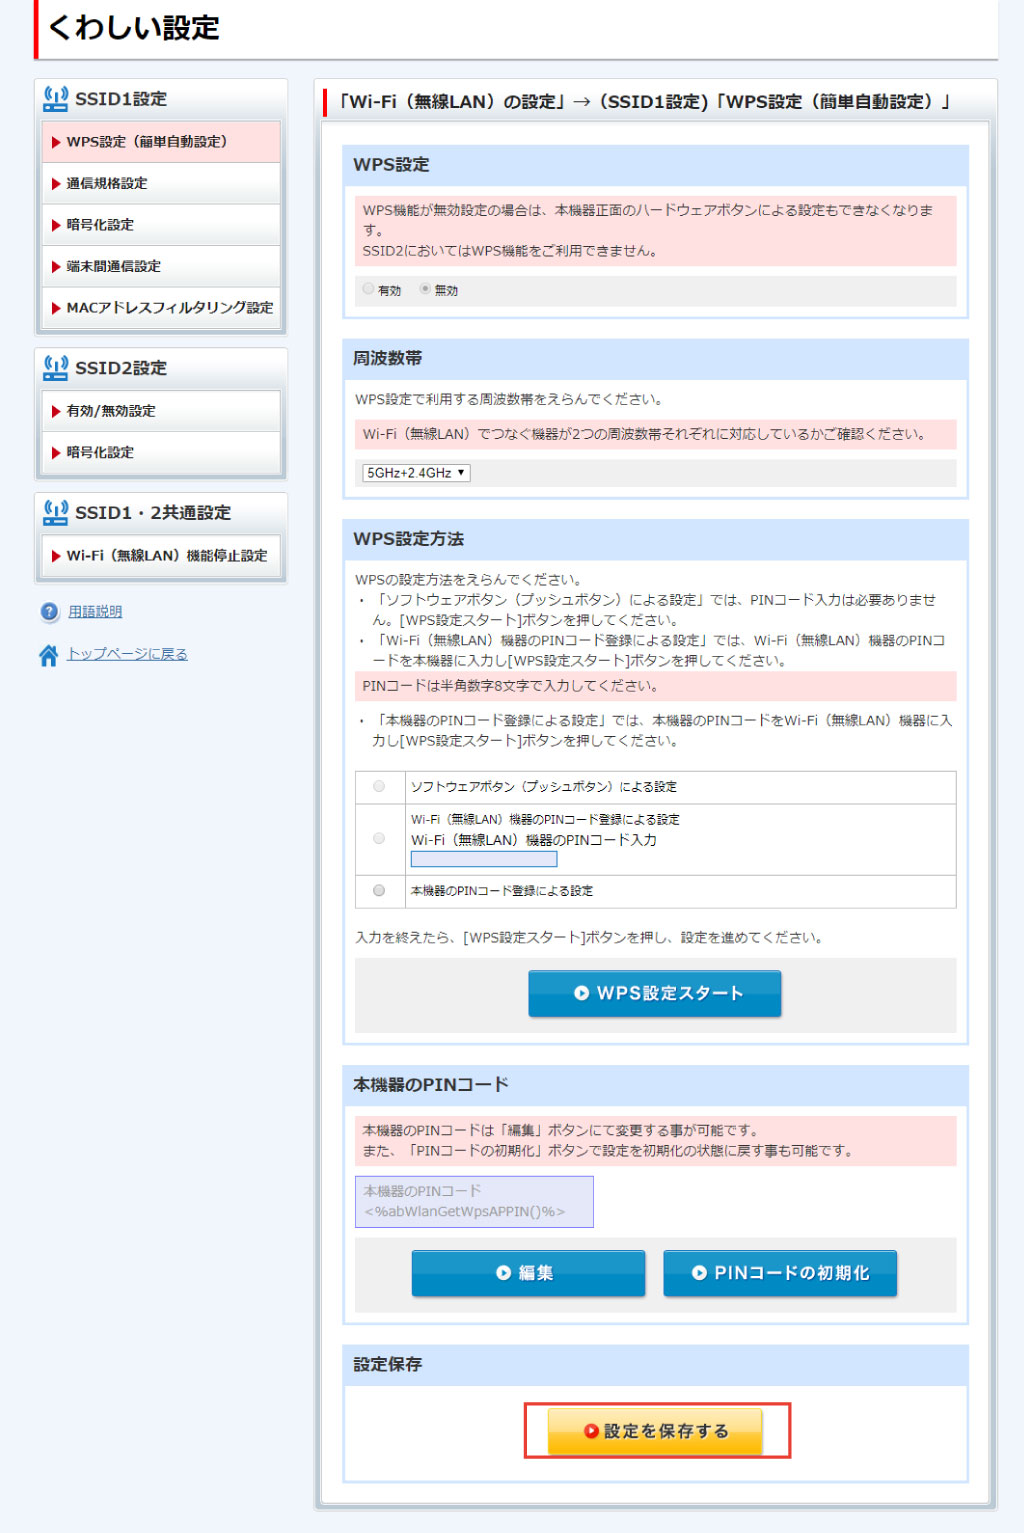Choose Wi-Fi機器のPINコード登録 radio option
The height and width of the screenshot is (1533, 1024).
tap(379, 838)
